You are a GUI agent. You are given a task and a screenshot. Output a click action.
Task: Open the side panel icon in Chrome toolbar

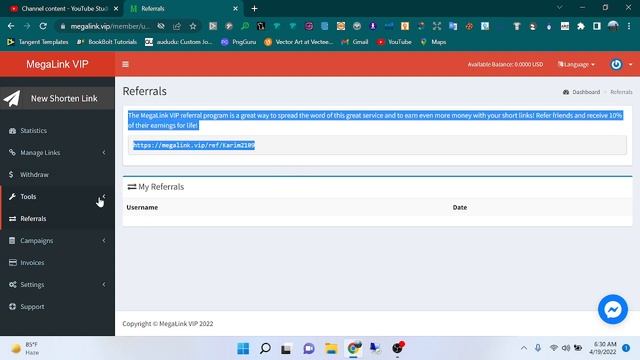(x=597, y=26)
